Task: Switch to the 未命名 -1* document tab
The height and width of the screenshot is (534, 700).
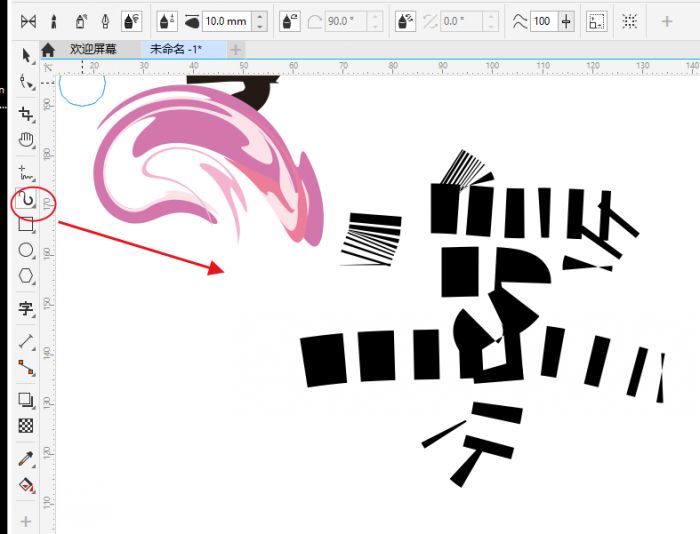Action: point(176,48)
